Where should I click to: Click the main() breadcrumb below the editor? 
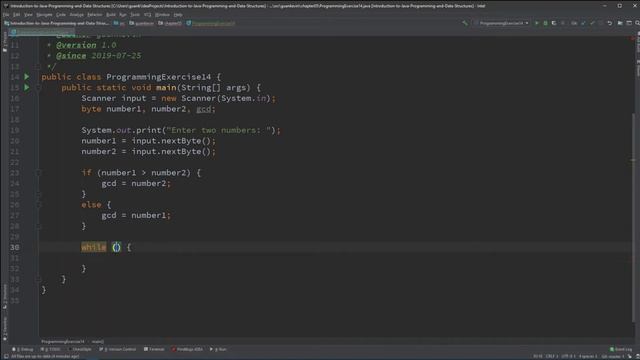click(x=98, y=342)
